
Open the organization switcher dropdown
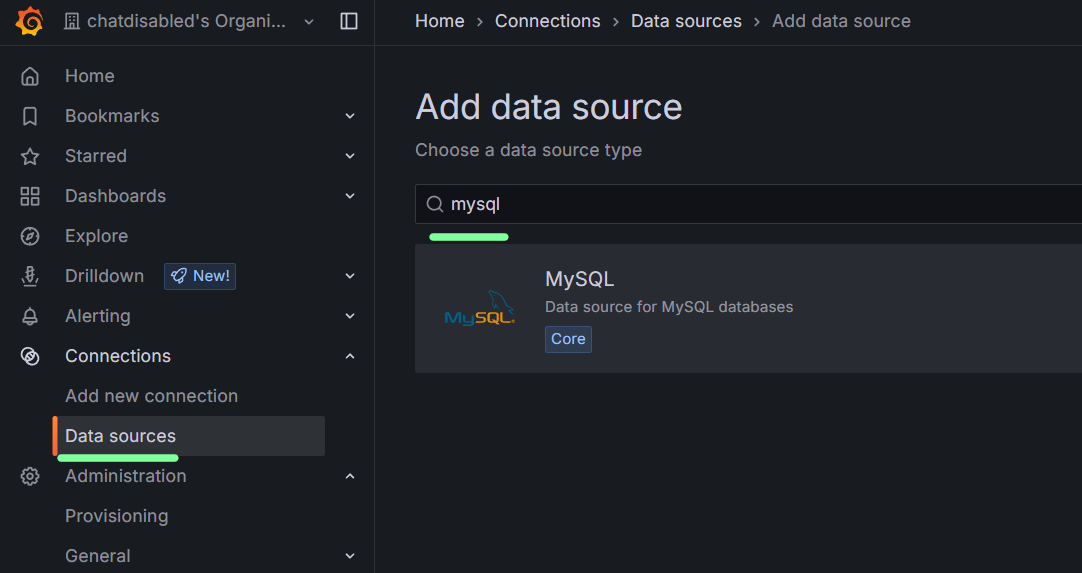click(x=309, y=21)
